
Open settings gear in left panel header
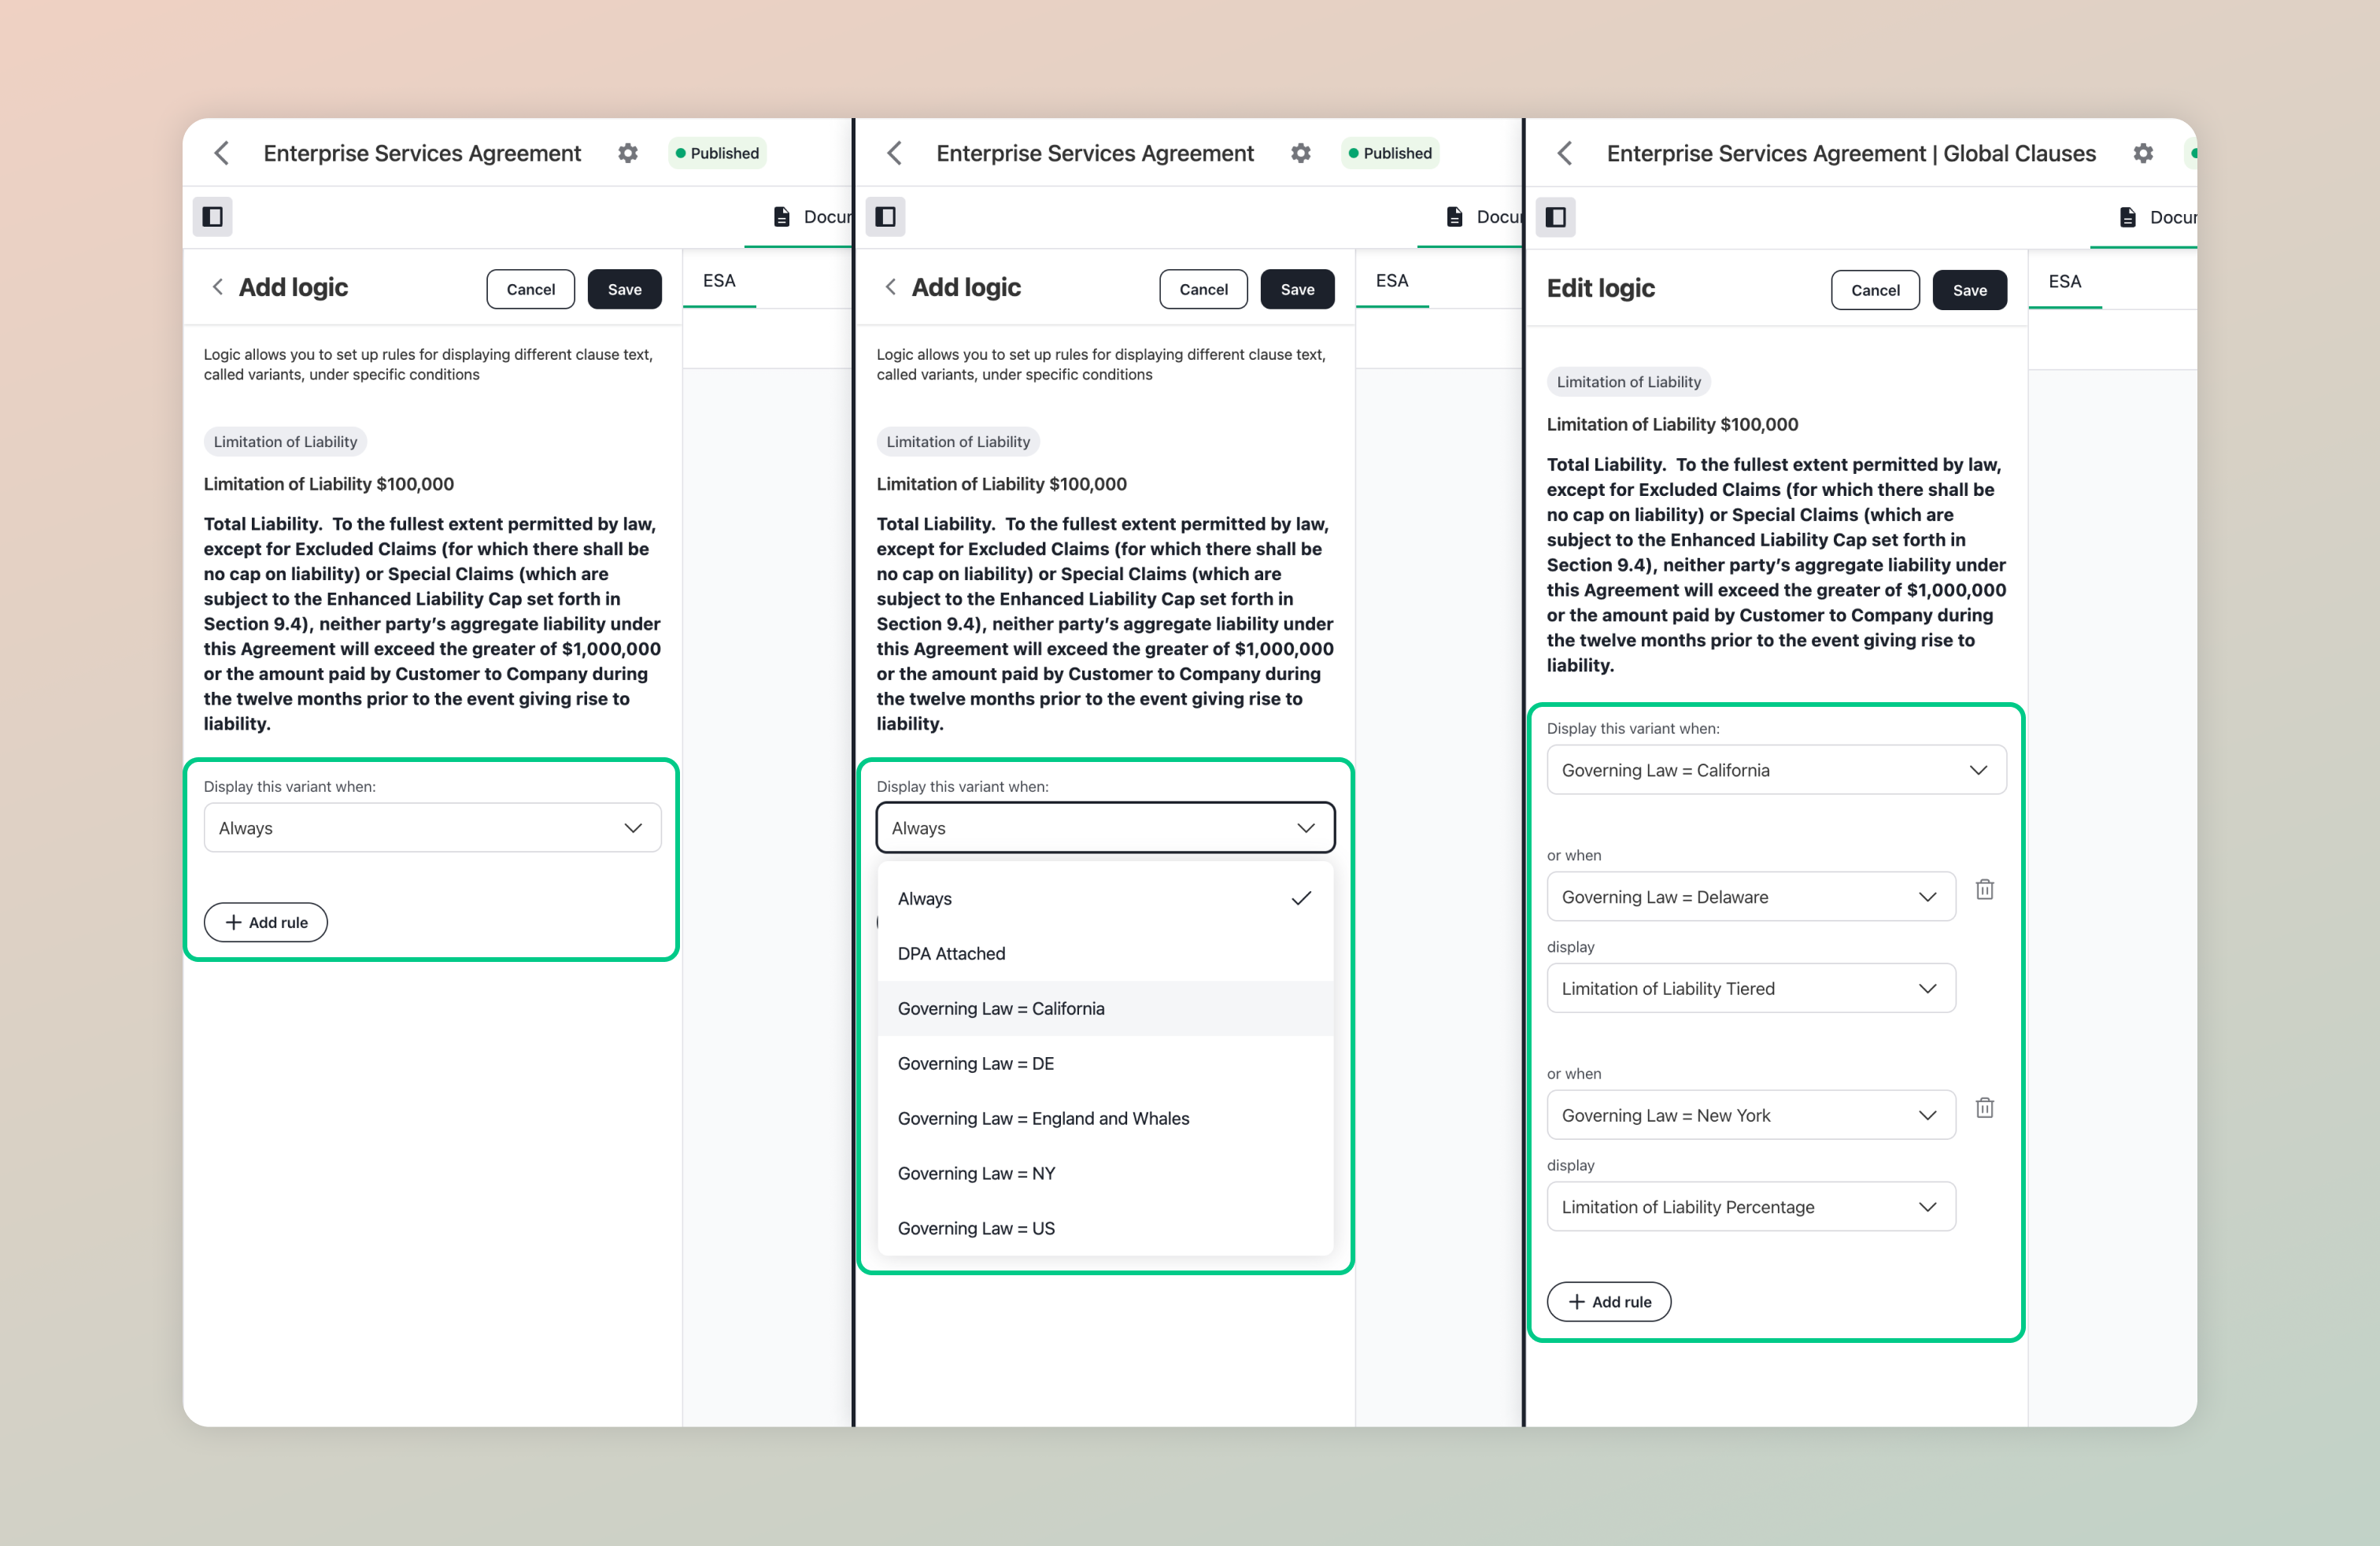628,153
